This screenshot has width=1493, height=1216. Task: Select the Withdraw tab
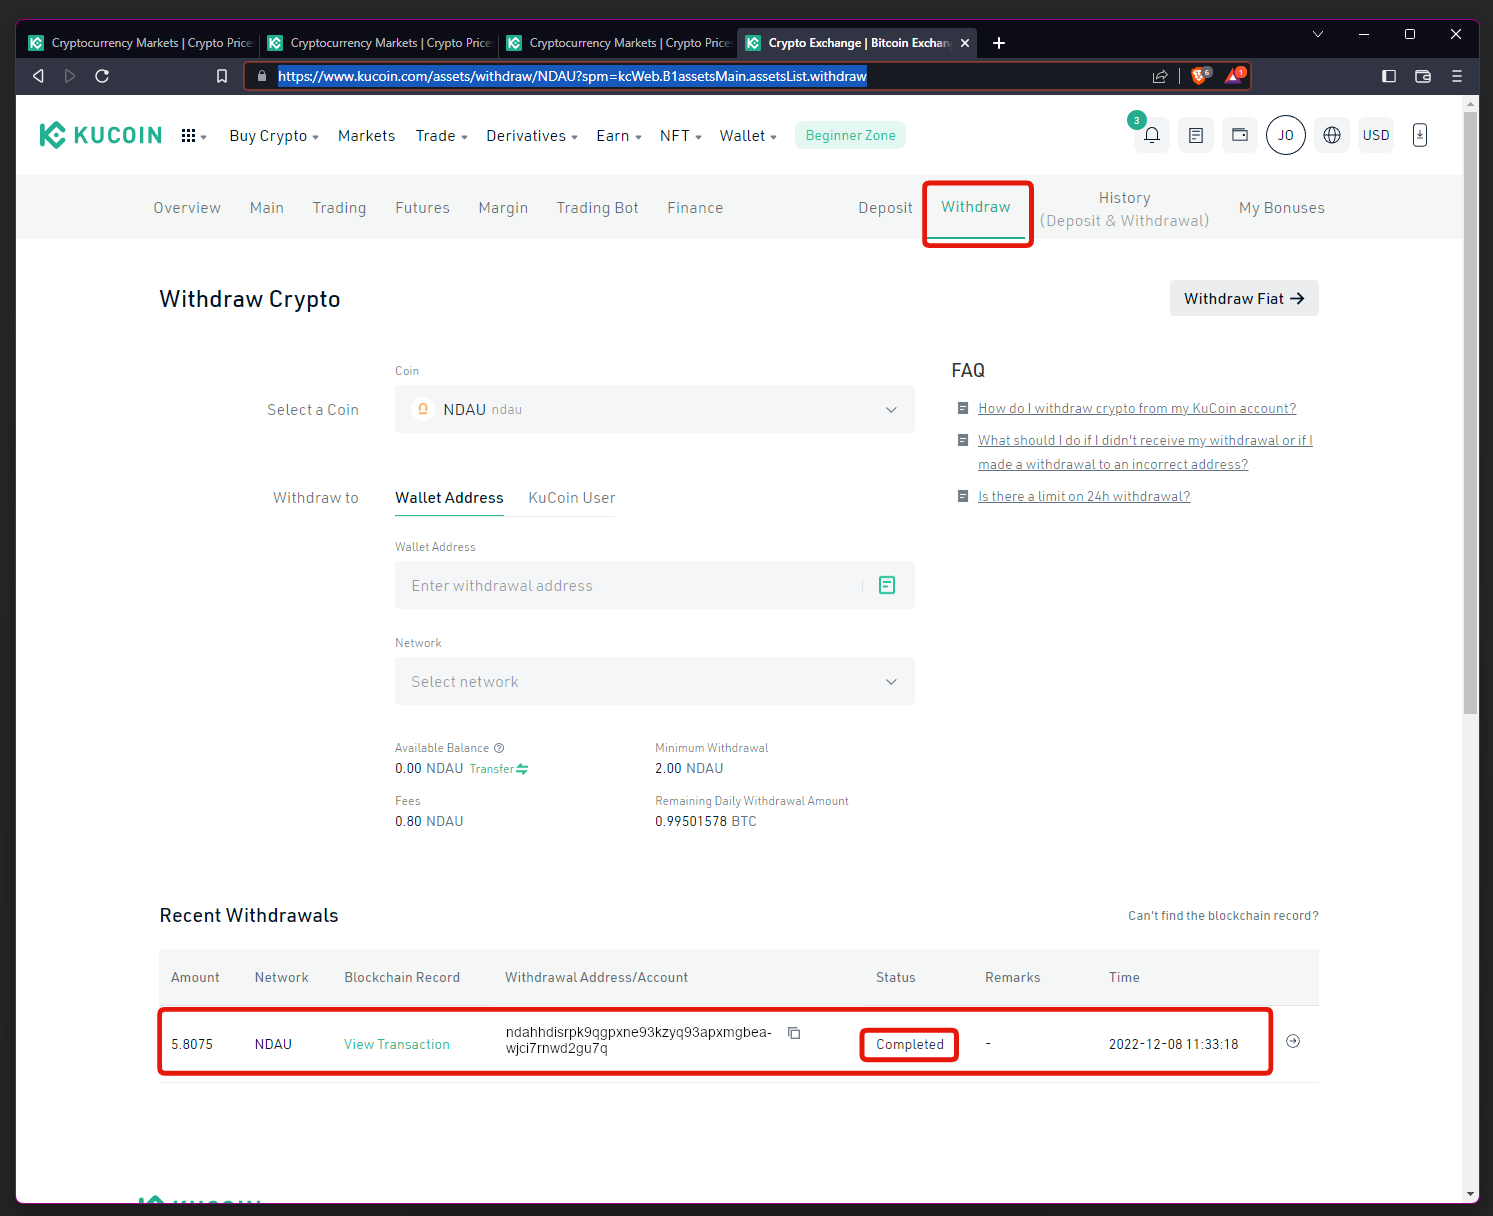[x=976, y=207]
